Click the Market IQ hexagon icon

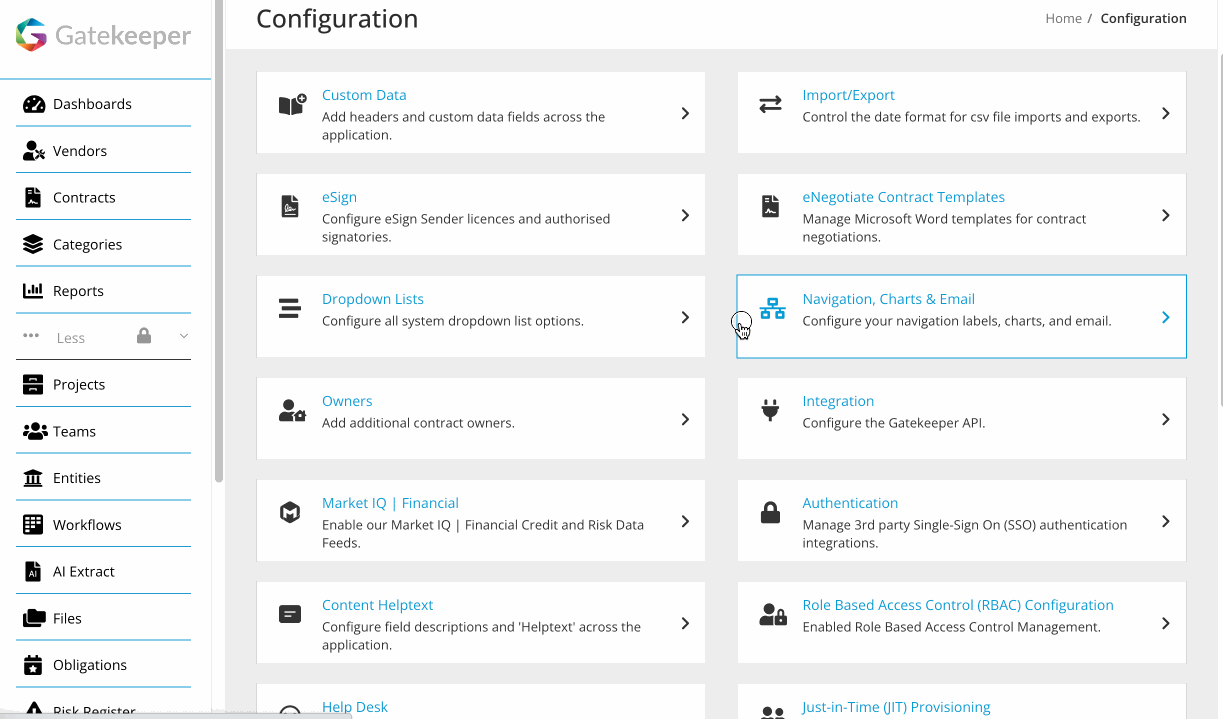click(290, 513)
